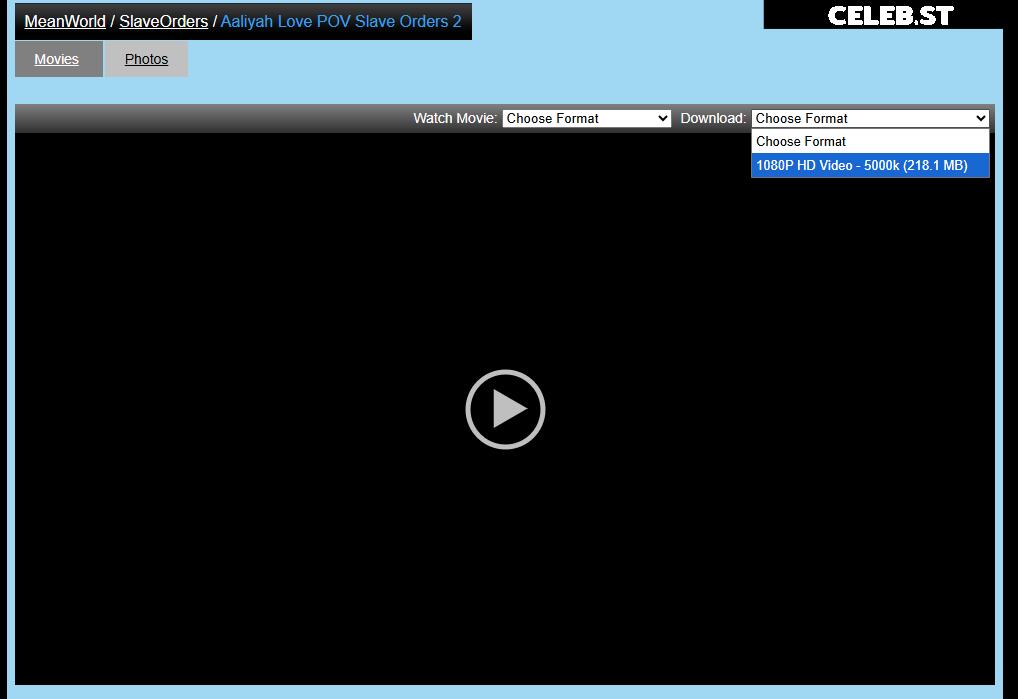The image size is (1018, 699).
Task: Open the Watch Movie format dropdown
Action: point(586,118)
